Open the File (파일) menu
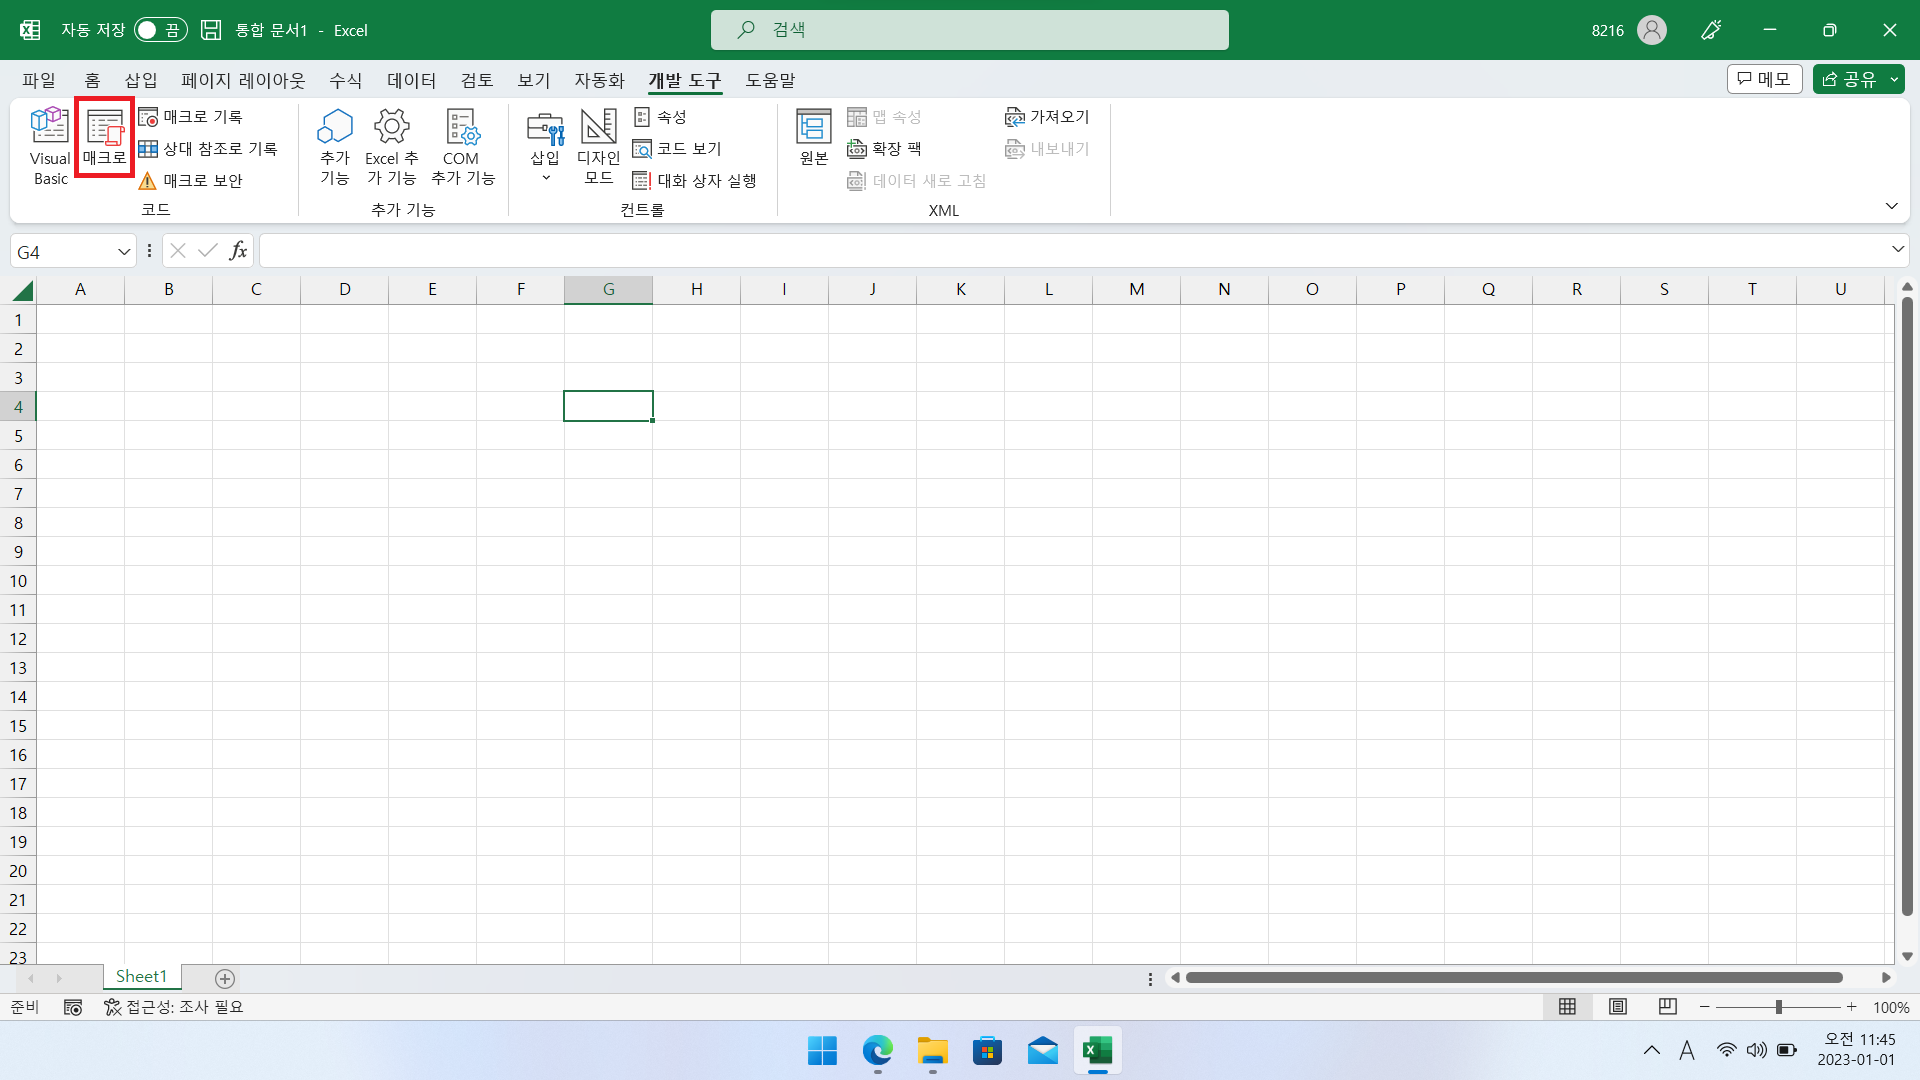1920x1080 pixels. coord(39,80)
